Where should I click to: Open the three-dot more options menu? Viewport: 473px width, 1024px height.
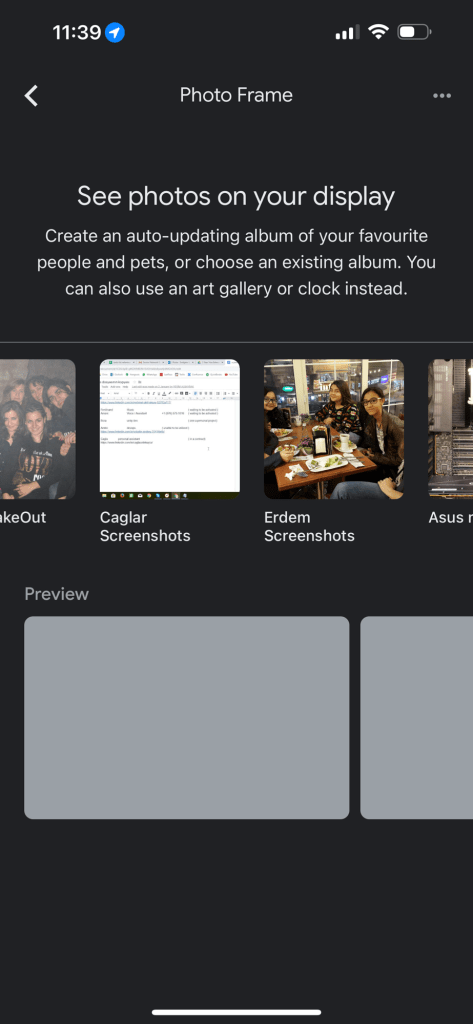pyautogui.click(x=442, y=96)
